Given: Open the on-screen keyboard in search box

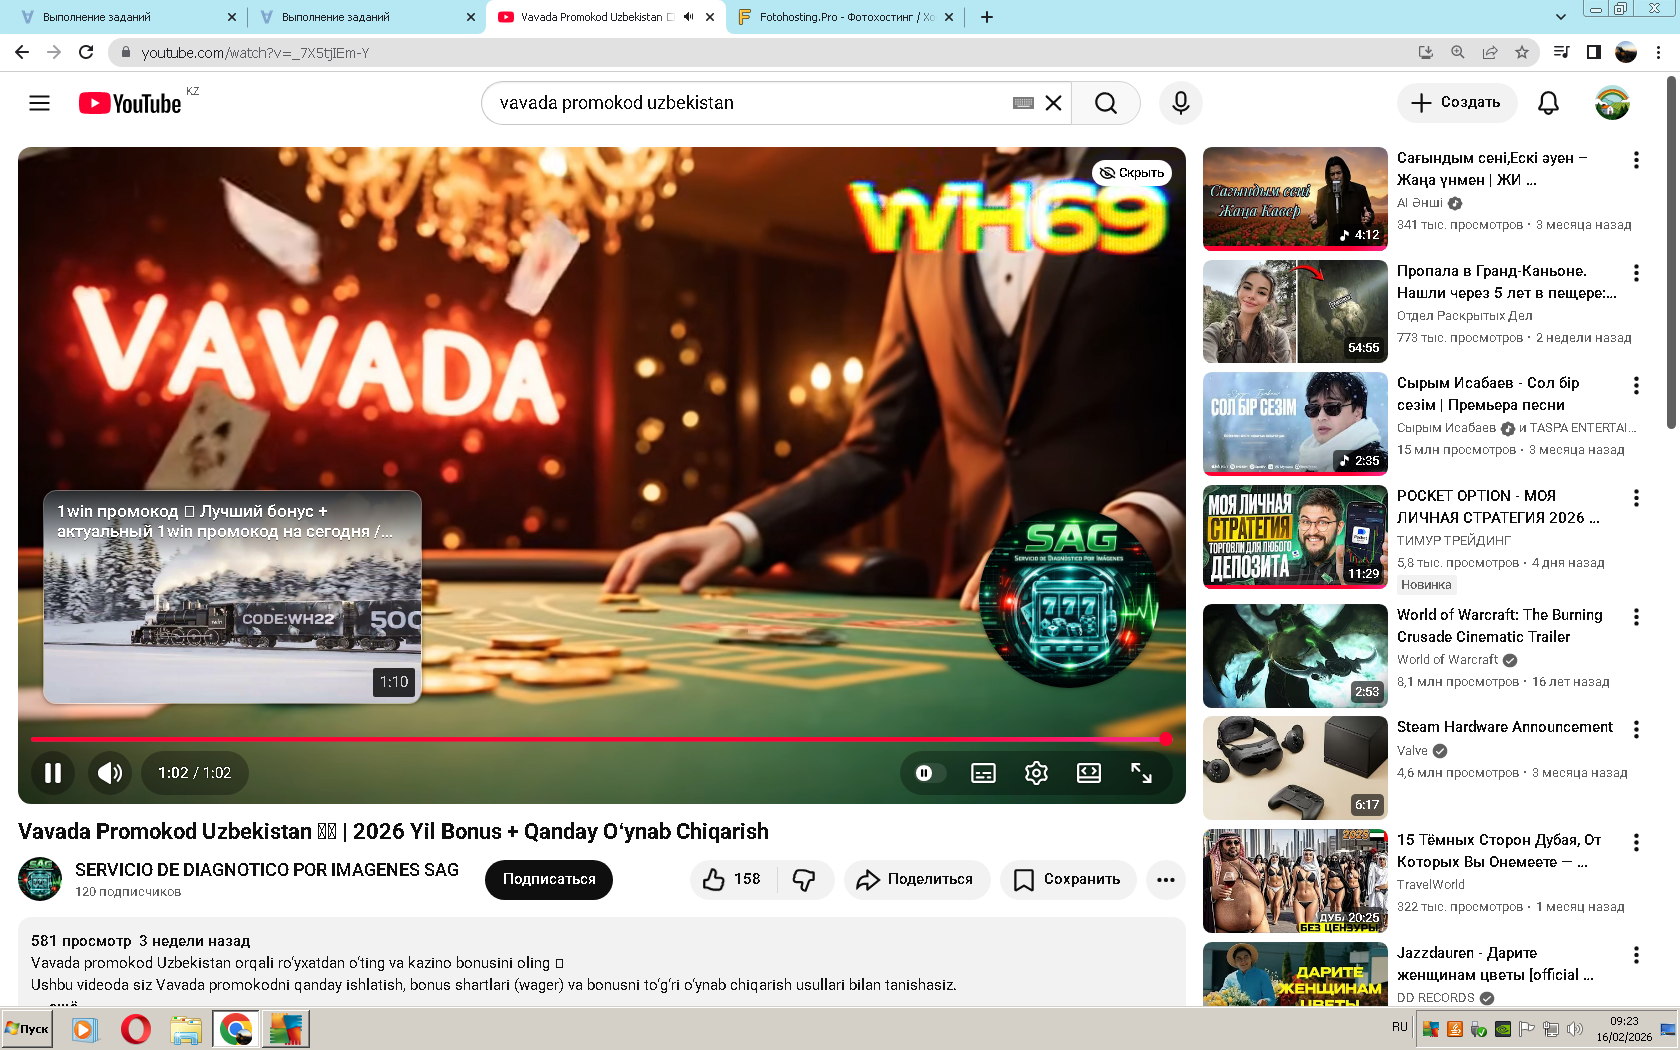Looking at the screenshot, I should 1023,103.
